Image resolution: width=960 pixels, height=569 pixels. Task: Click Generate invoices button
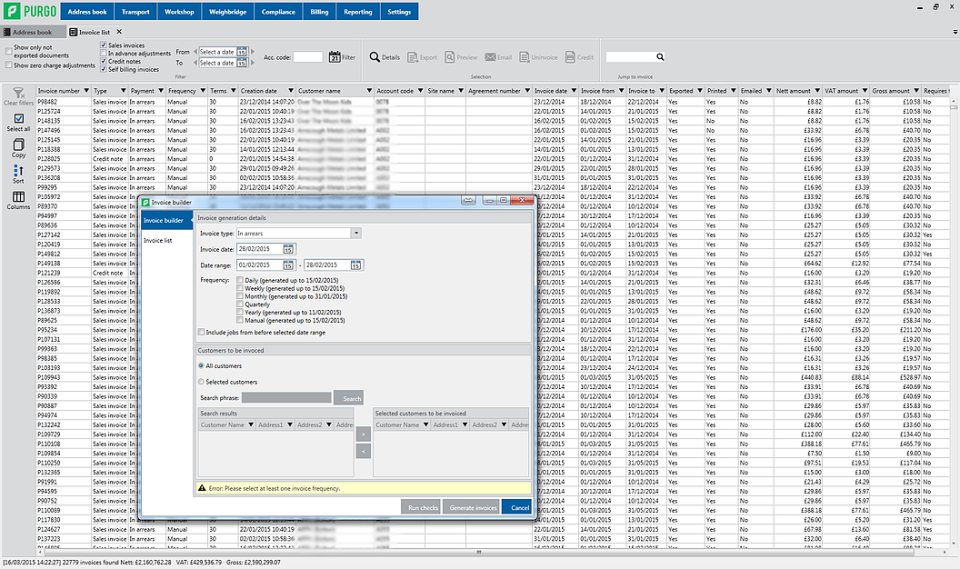pyautogui.click(x=473, y=507)
